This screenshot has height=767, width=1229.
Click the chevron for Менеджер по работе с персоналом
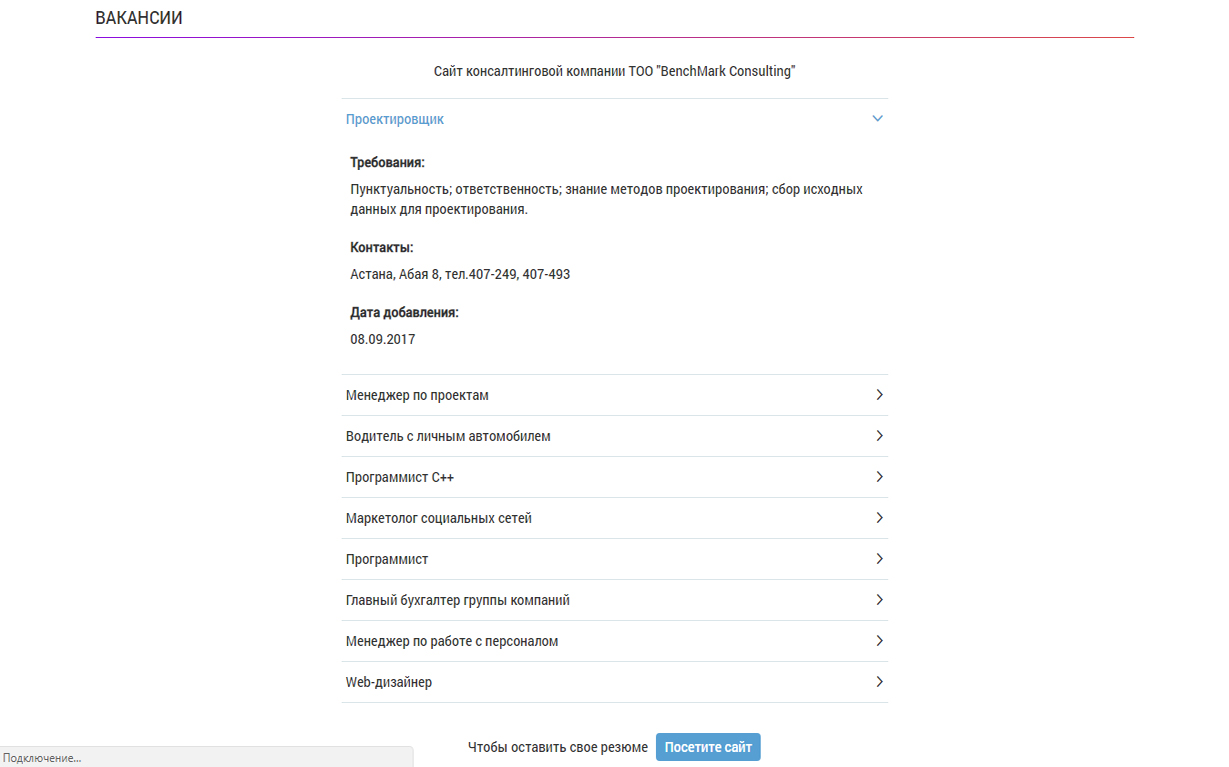[879, 641]
